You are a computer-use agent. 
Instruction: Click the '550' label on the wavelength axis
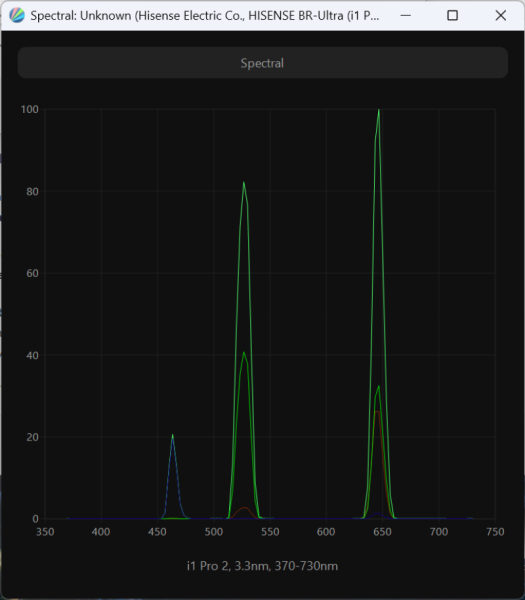[x=270, y=532]
